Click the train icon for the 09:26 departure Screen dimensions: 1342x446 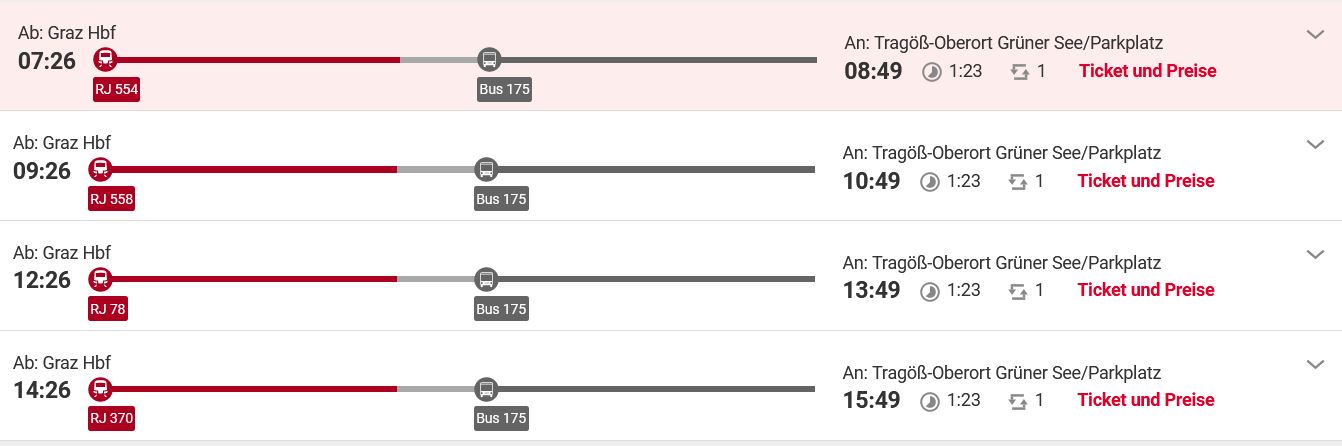click(100, 169)
